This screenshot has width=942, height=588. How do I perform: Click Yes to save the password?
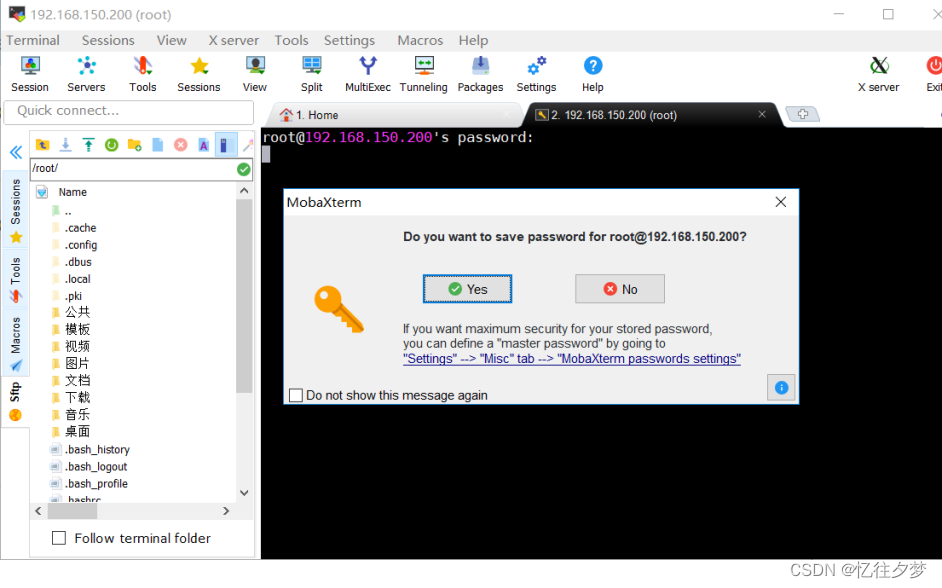click(x=467, y=289)
